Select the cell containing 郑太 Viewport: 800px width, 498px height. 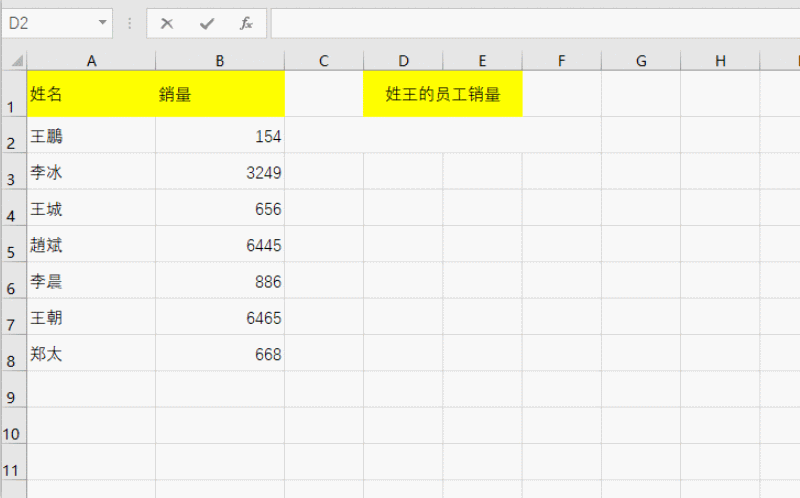pyautogui.click(x=91, y=353)
